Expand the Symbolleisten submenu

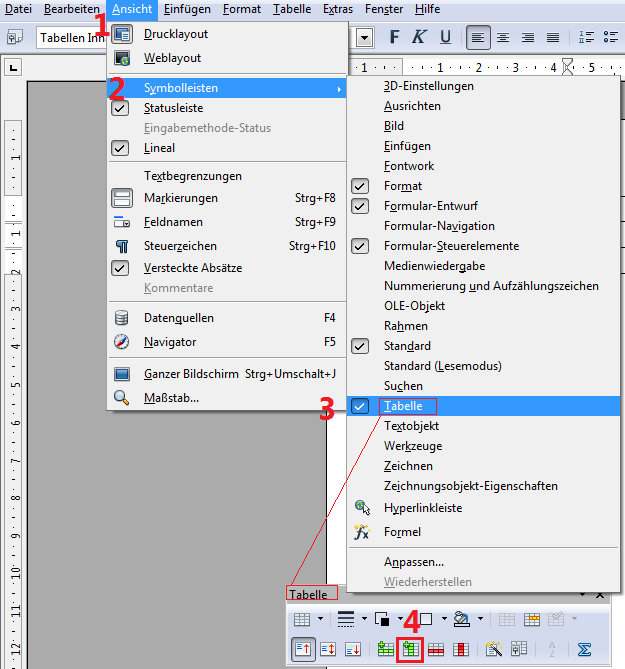point(180,88)
